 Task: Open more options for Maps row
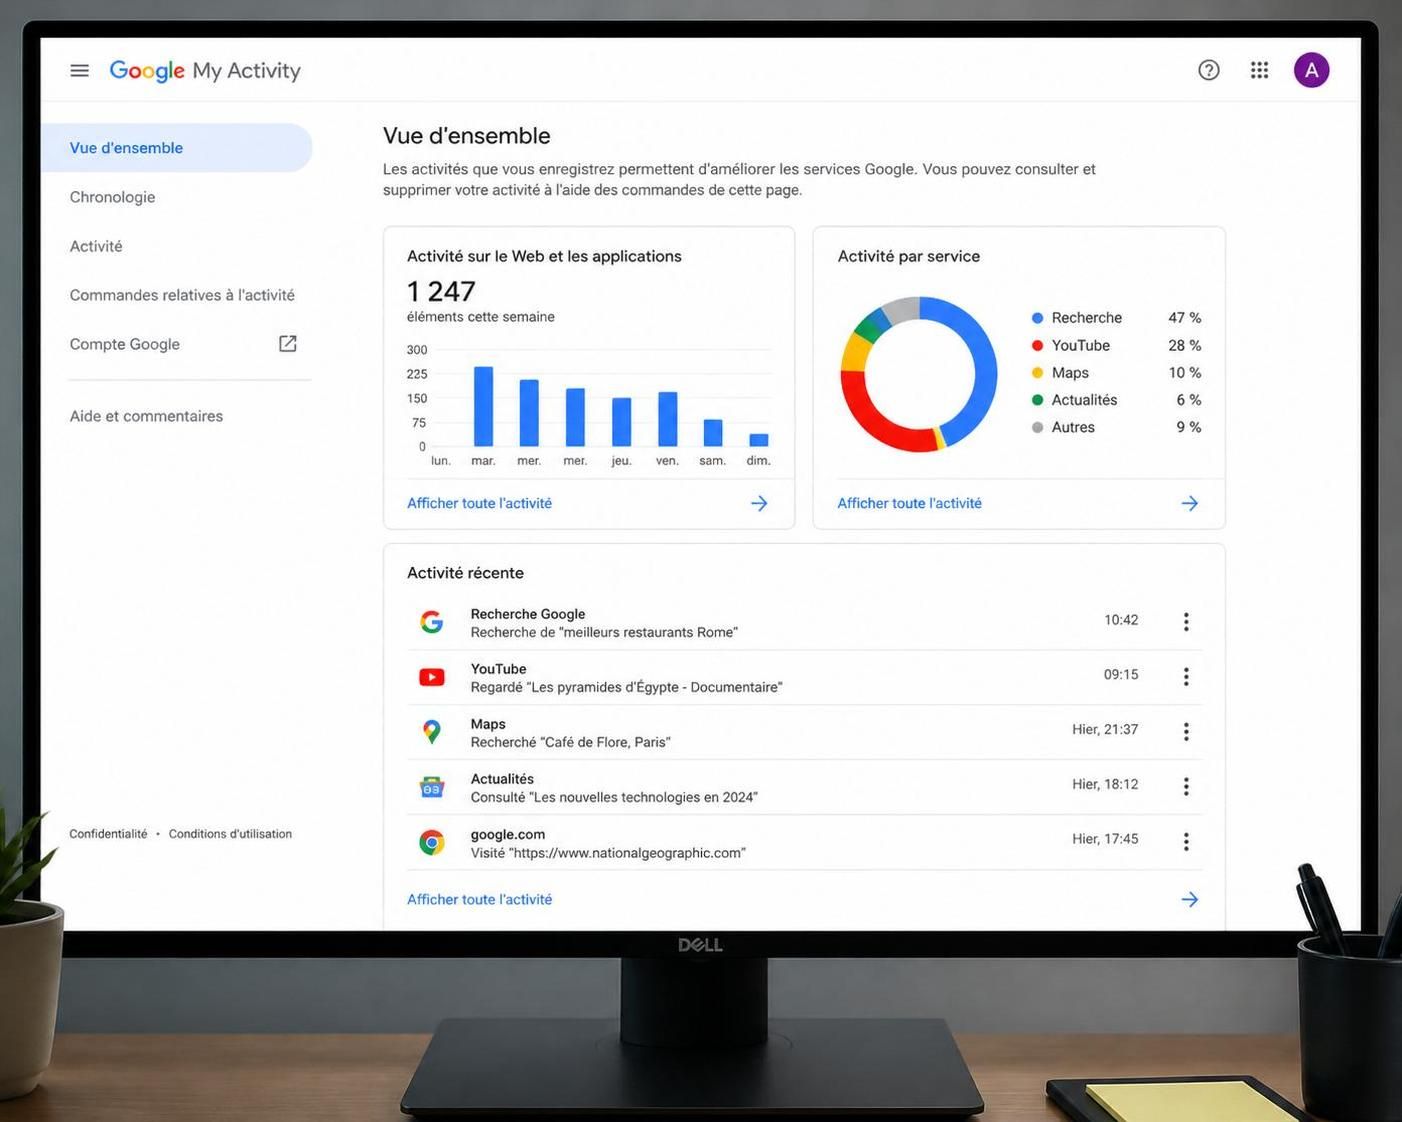coord(1186,732)
